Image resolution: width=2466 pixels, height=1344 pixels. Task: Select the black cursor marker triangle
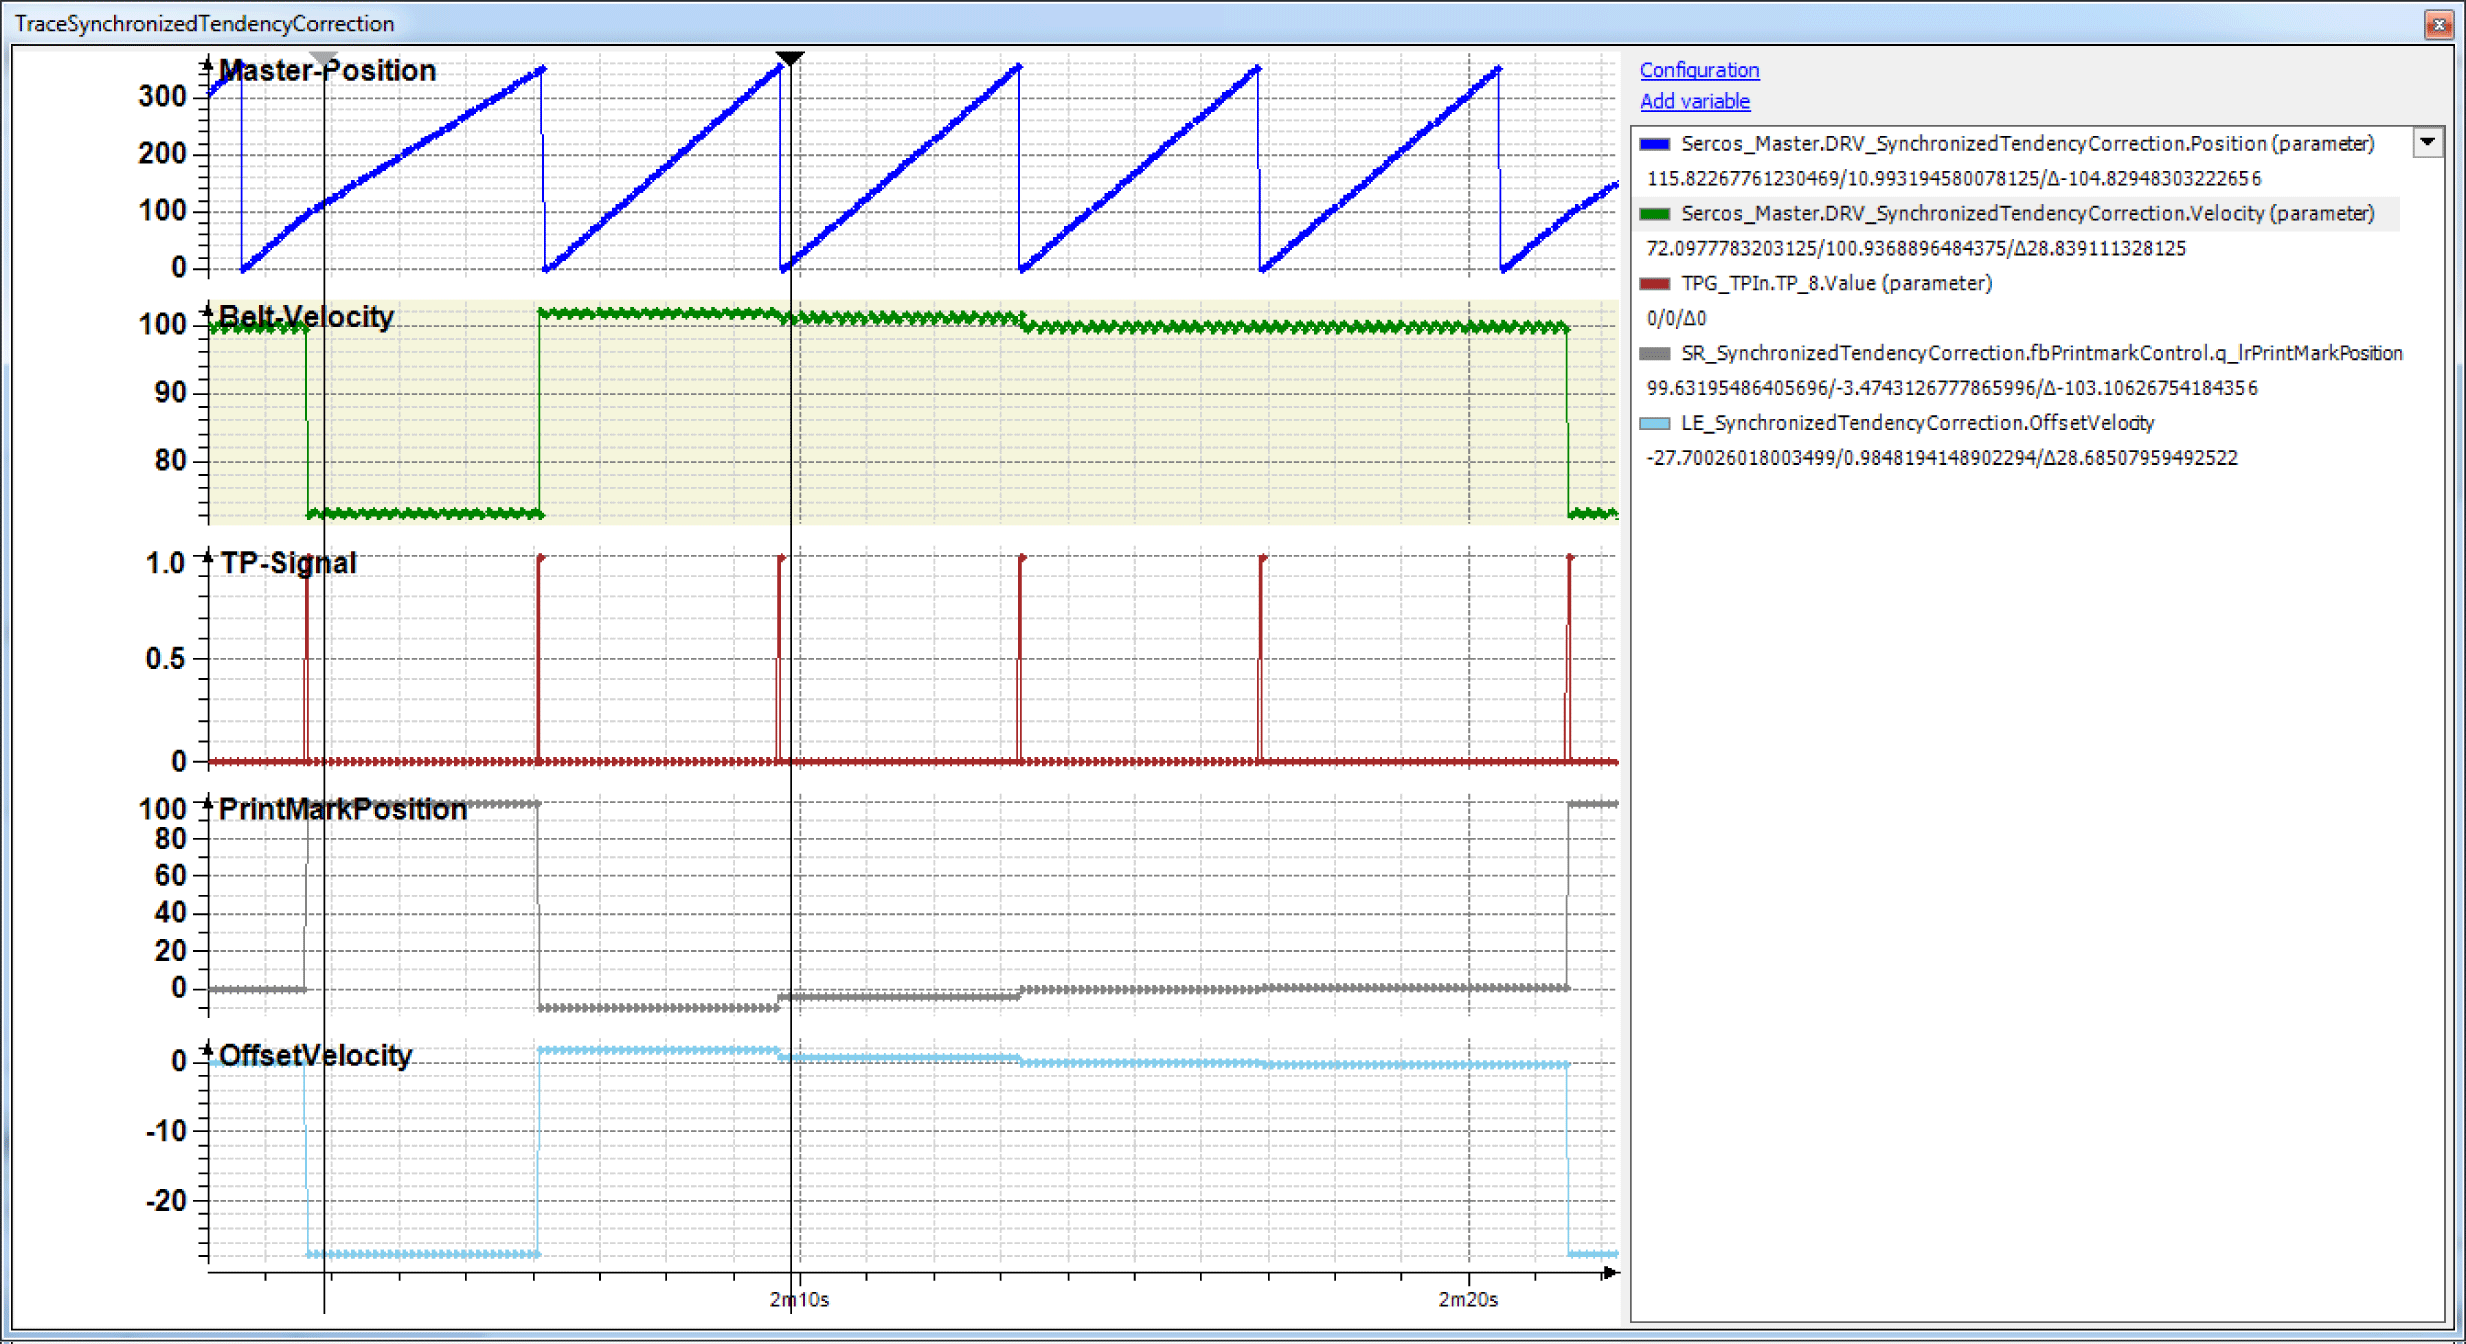[790, 58]
